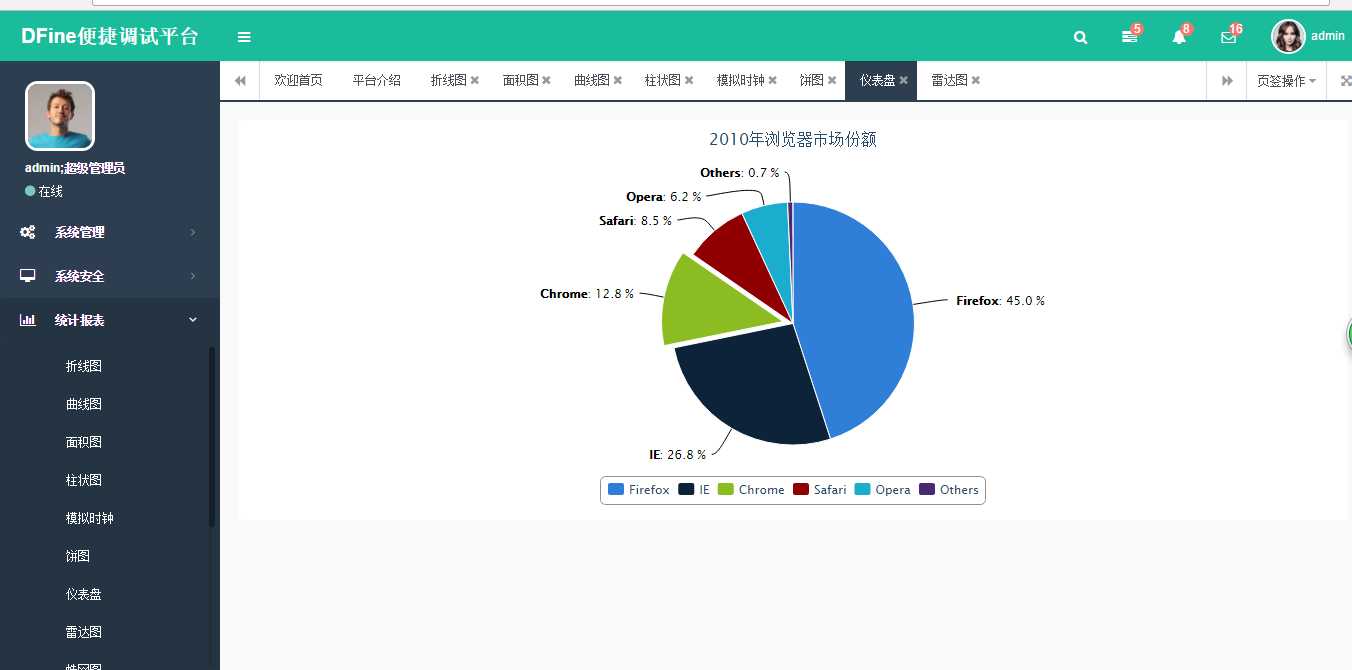Toggle Others series in chart legend
The height and width of the screenshot is (670, 1352).
pos(948,490)
